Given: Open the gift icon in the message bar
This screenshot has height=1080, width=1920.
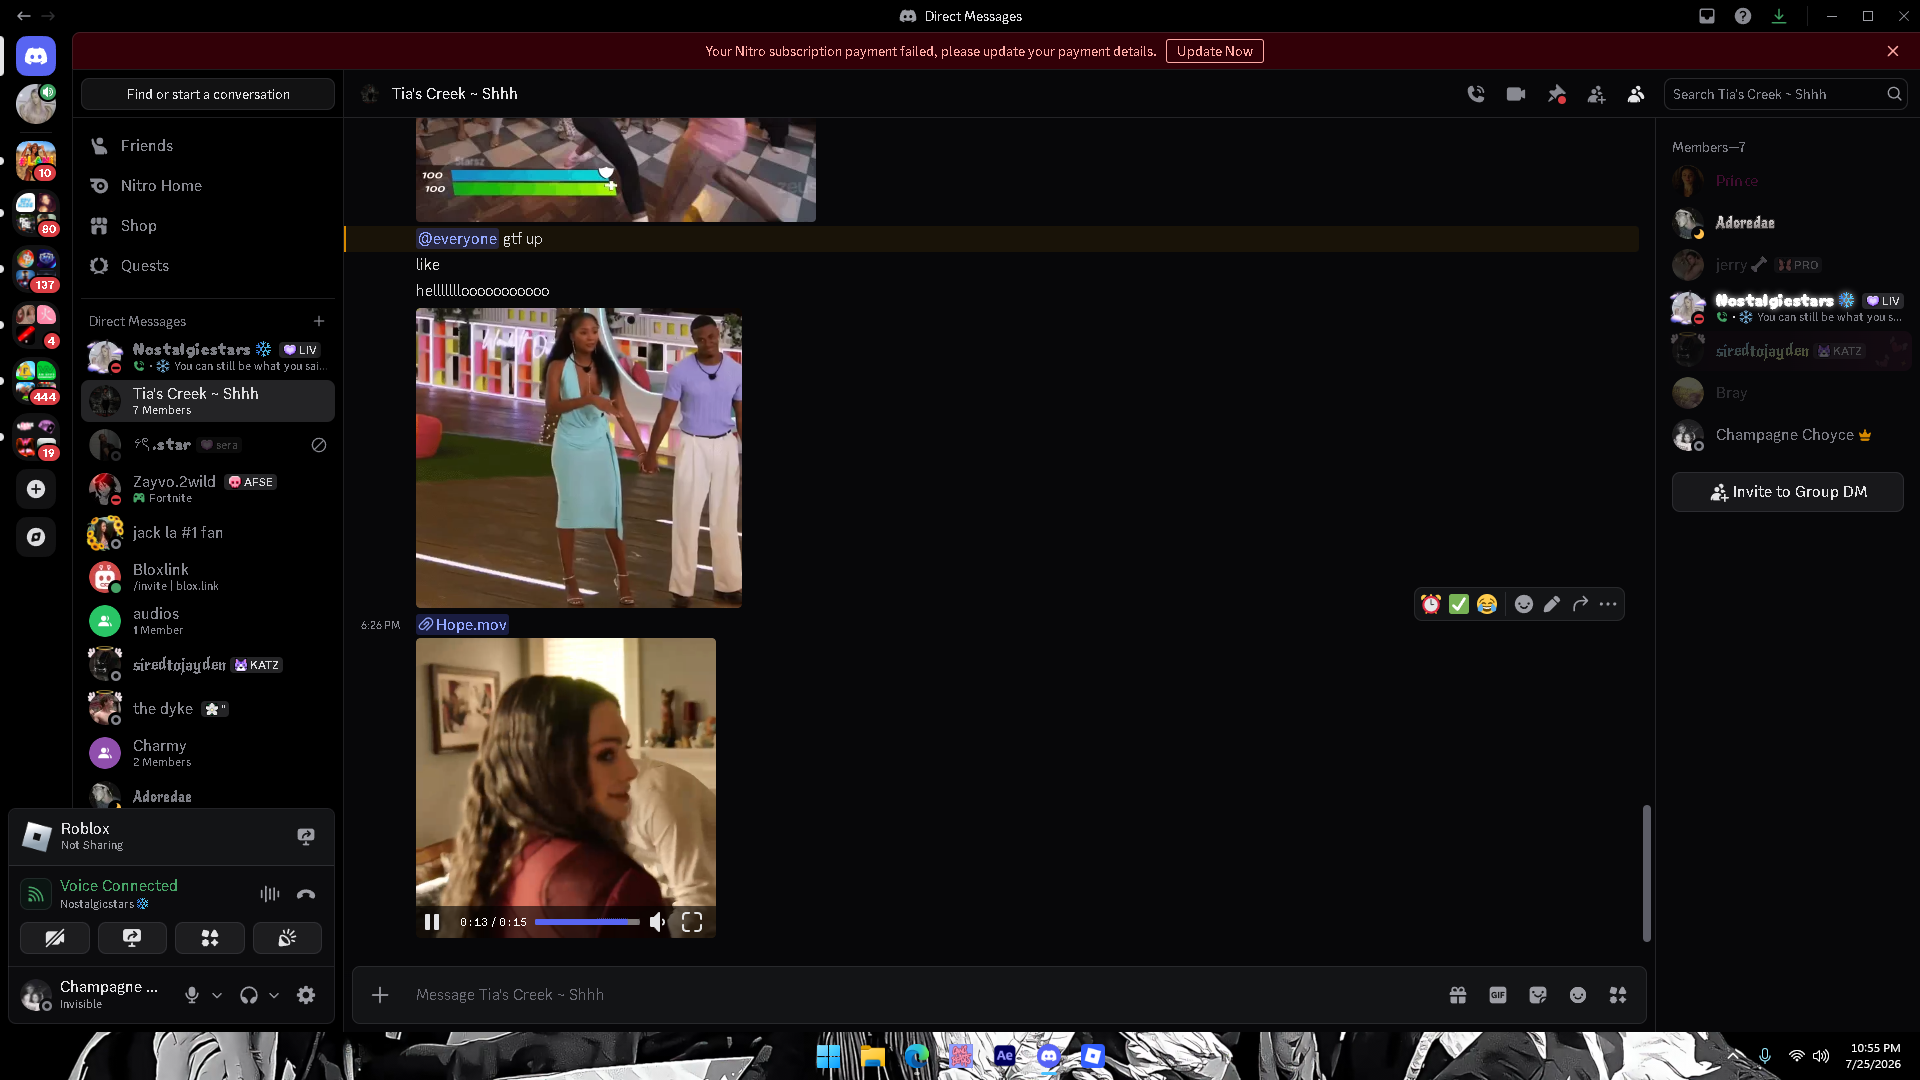Looking at the screenshot, I should click(1458, 995).
